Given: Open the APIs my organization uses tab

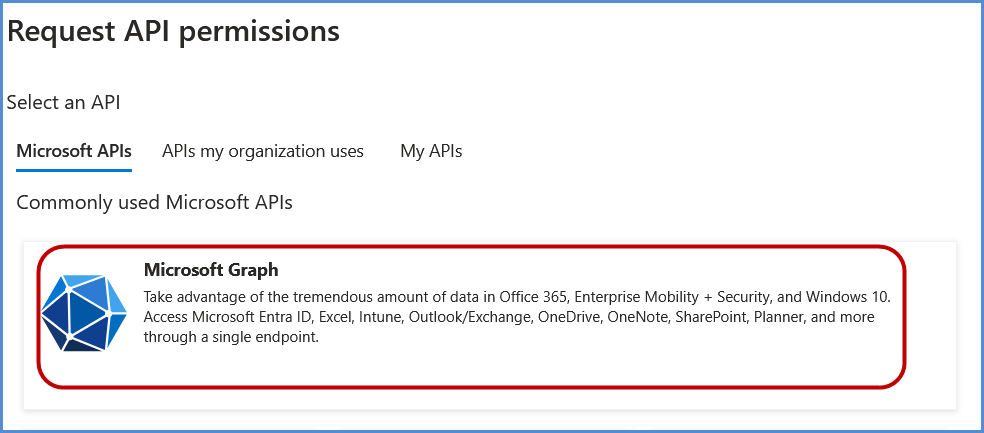Looking at the screenshot, I should coord(263,152).
